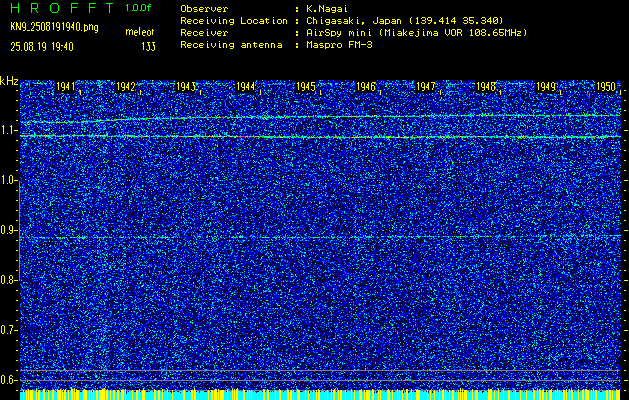Click the 1948 time marker
The height and width of the screenshot is (400, 629).
485,87
